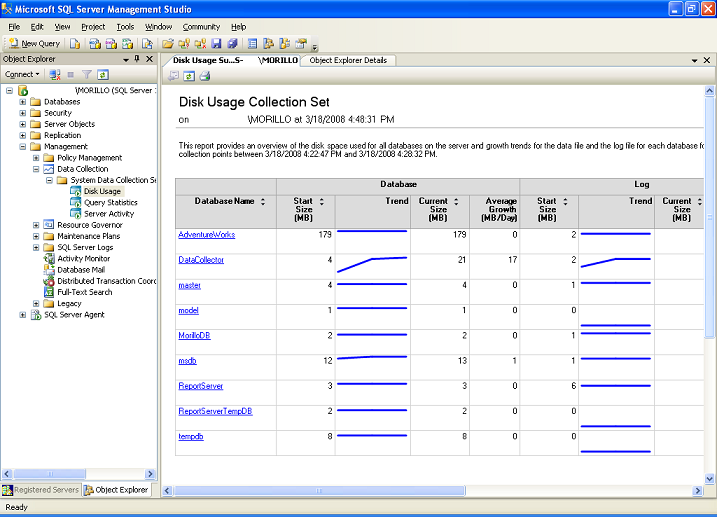Open the ReportServerTempDB link

215,411
